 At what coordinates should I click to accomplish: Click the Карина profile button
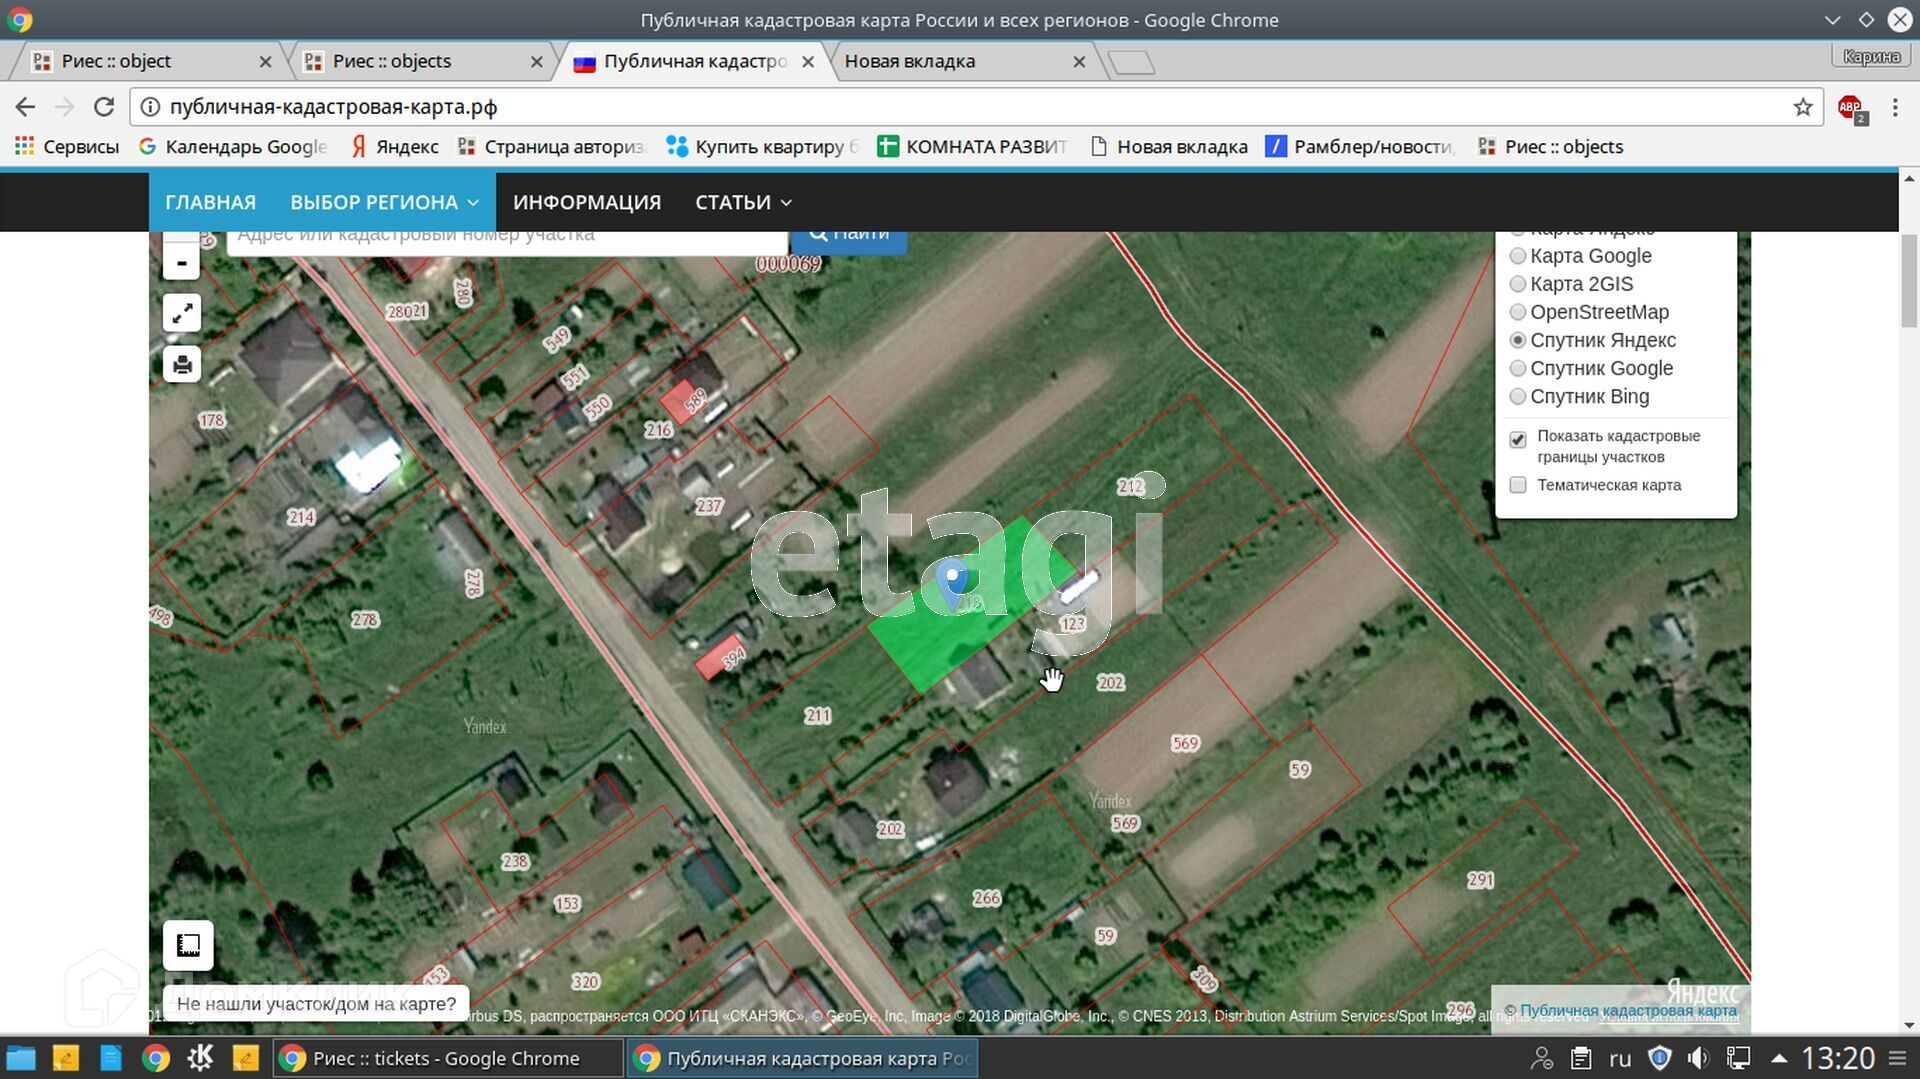(1871, 56)
